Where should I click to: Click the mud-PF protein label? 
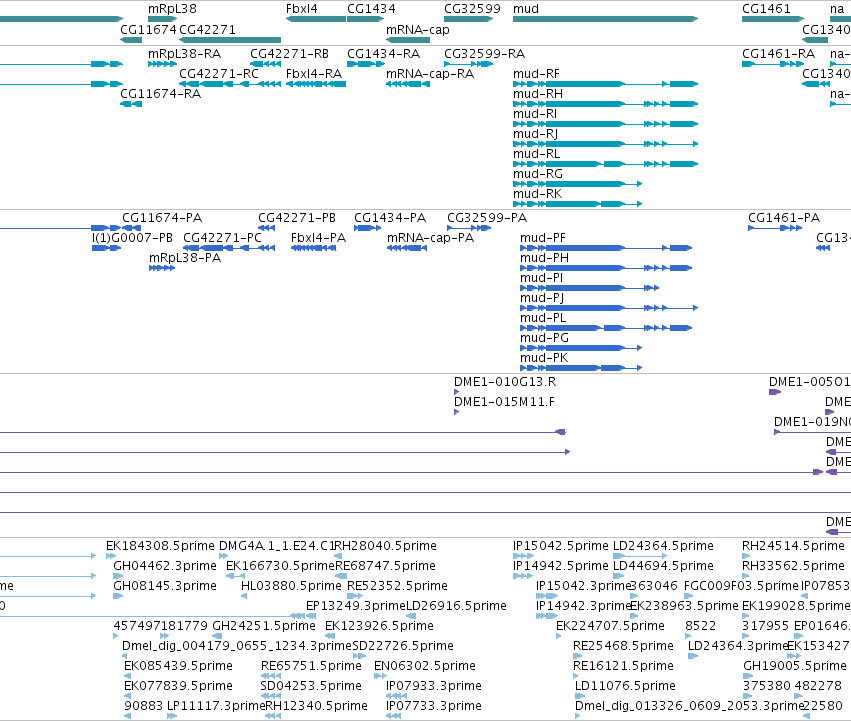(x=543, y=238)
